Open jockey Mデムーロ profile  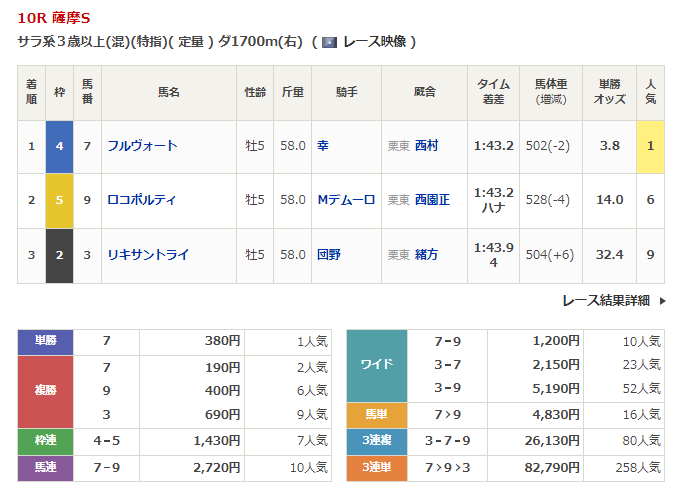pyautogui.click(x=346, y=200)
